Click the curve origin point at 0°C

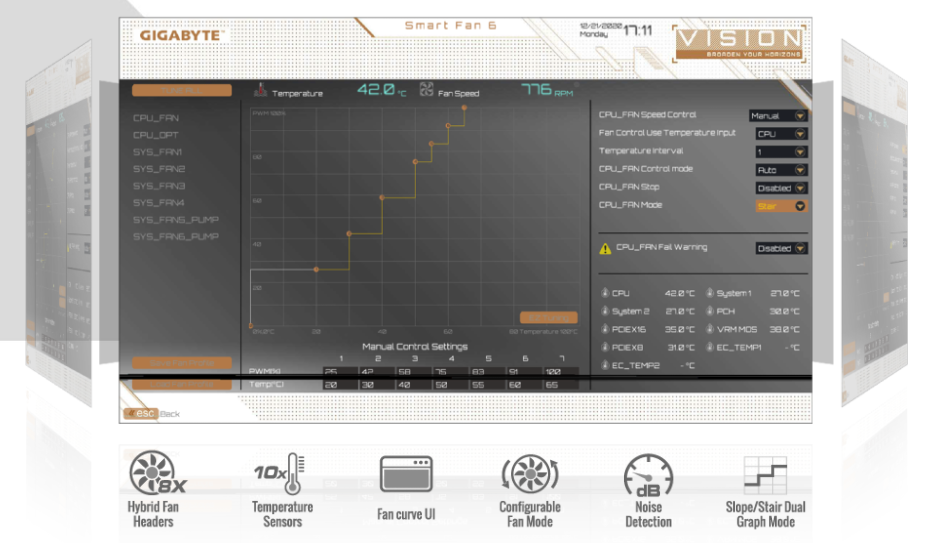click(251, 325)
